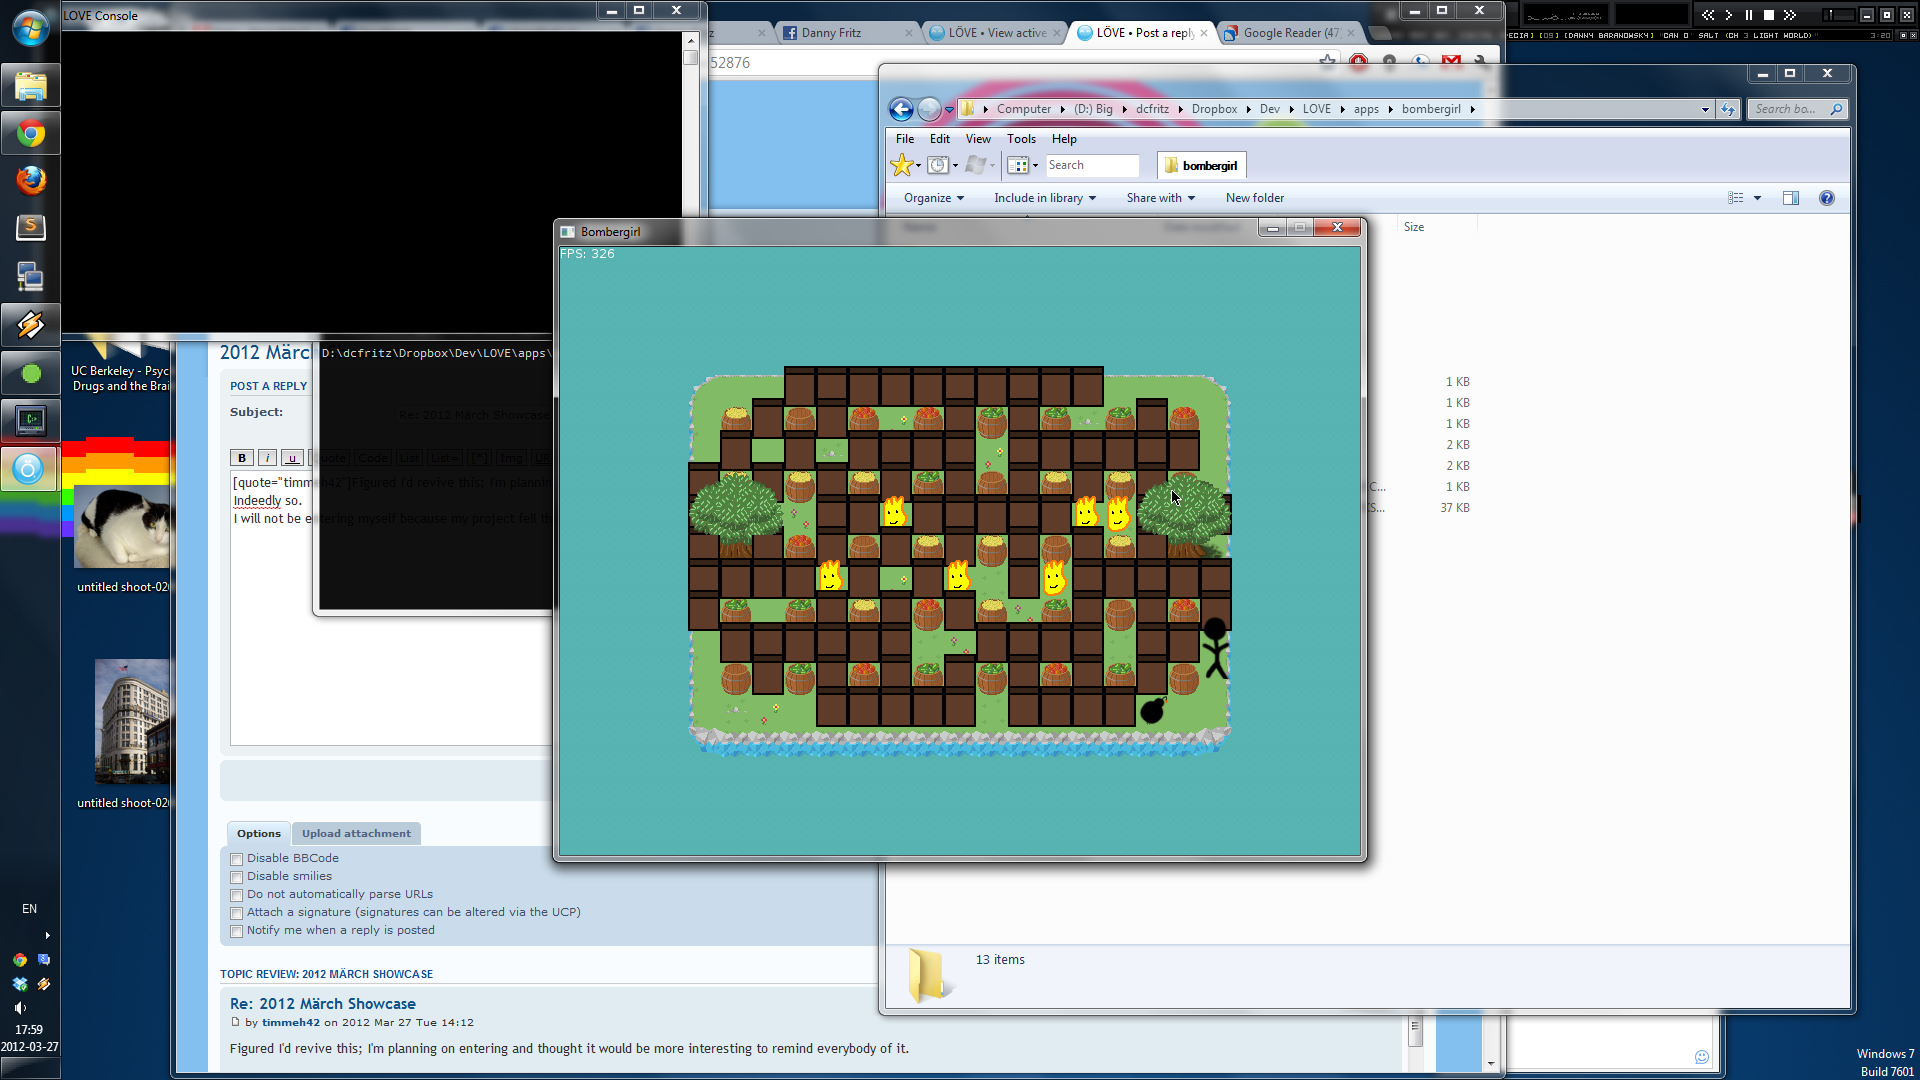Pause the music player

[x=1749, y=15]
